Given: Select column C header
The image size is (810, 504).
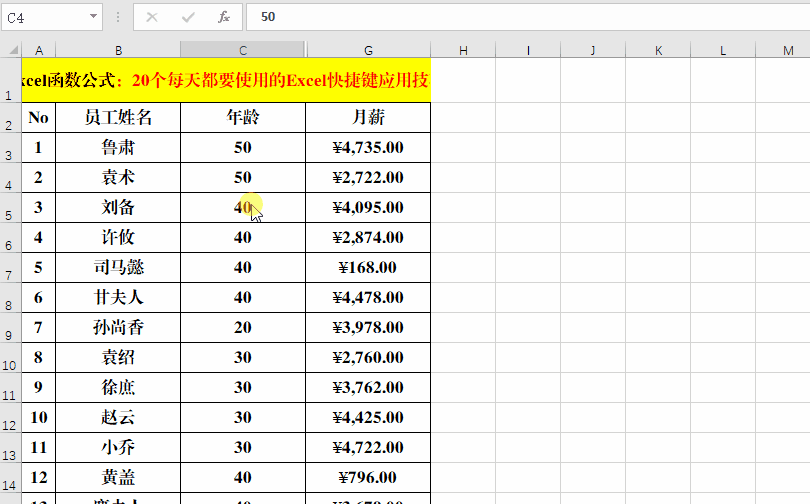Looking at the screenshot, I should click(243, 50).
